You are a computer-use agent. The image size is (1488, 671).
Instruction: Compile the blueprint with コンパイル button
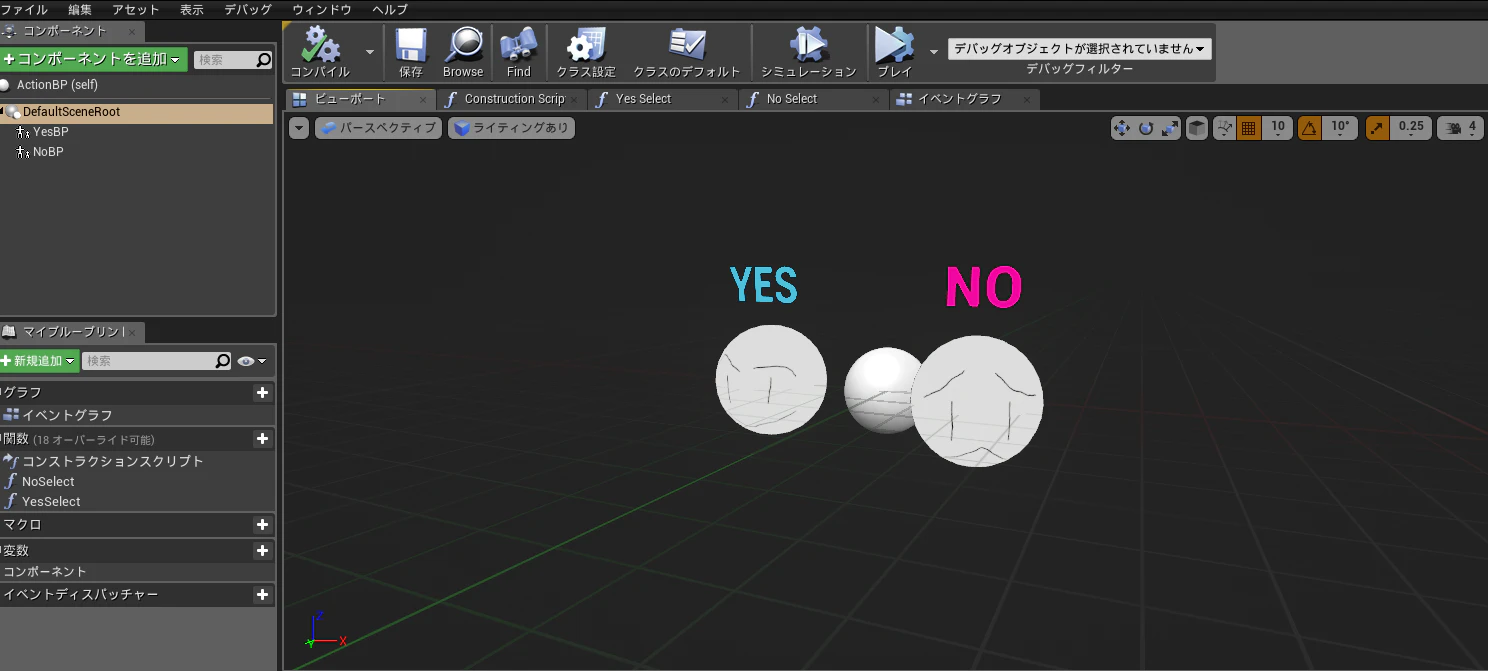(x=320, y=52)
